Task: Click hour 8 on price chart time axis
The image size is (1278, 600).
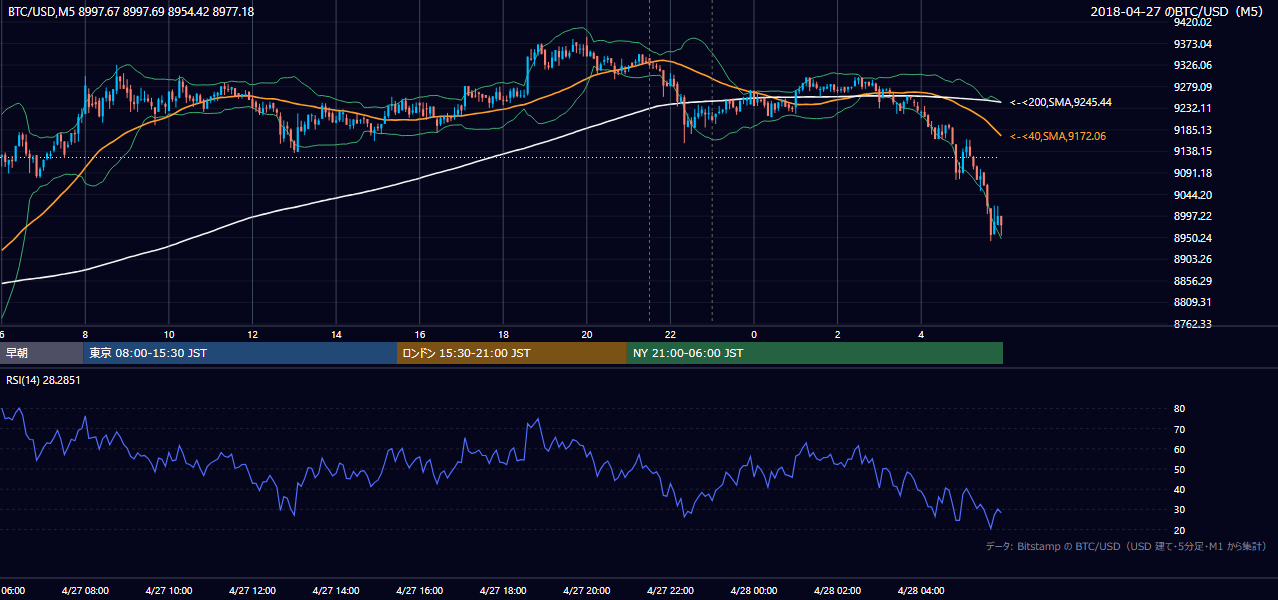Action: click(85, 334)
